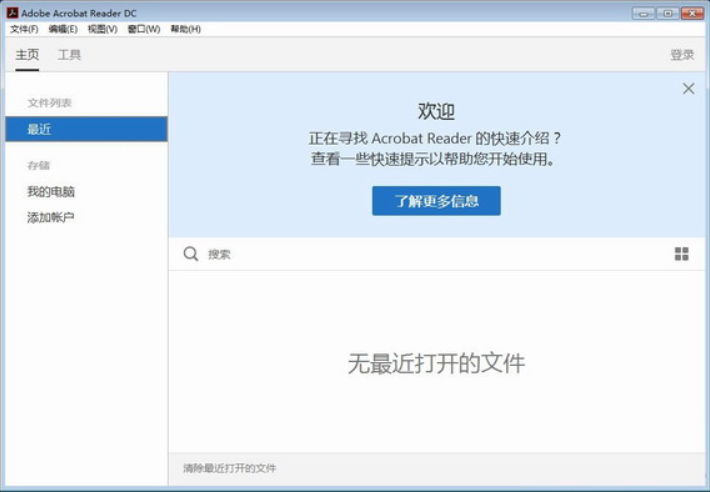Click the 了解更多信息 button
Image resolution: width=710 pixels, height=492 pixels.
point(436,201)
